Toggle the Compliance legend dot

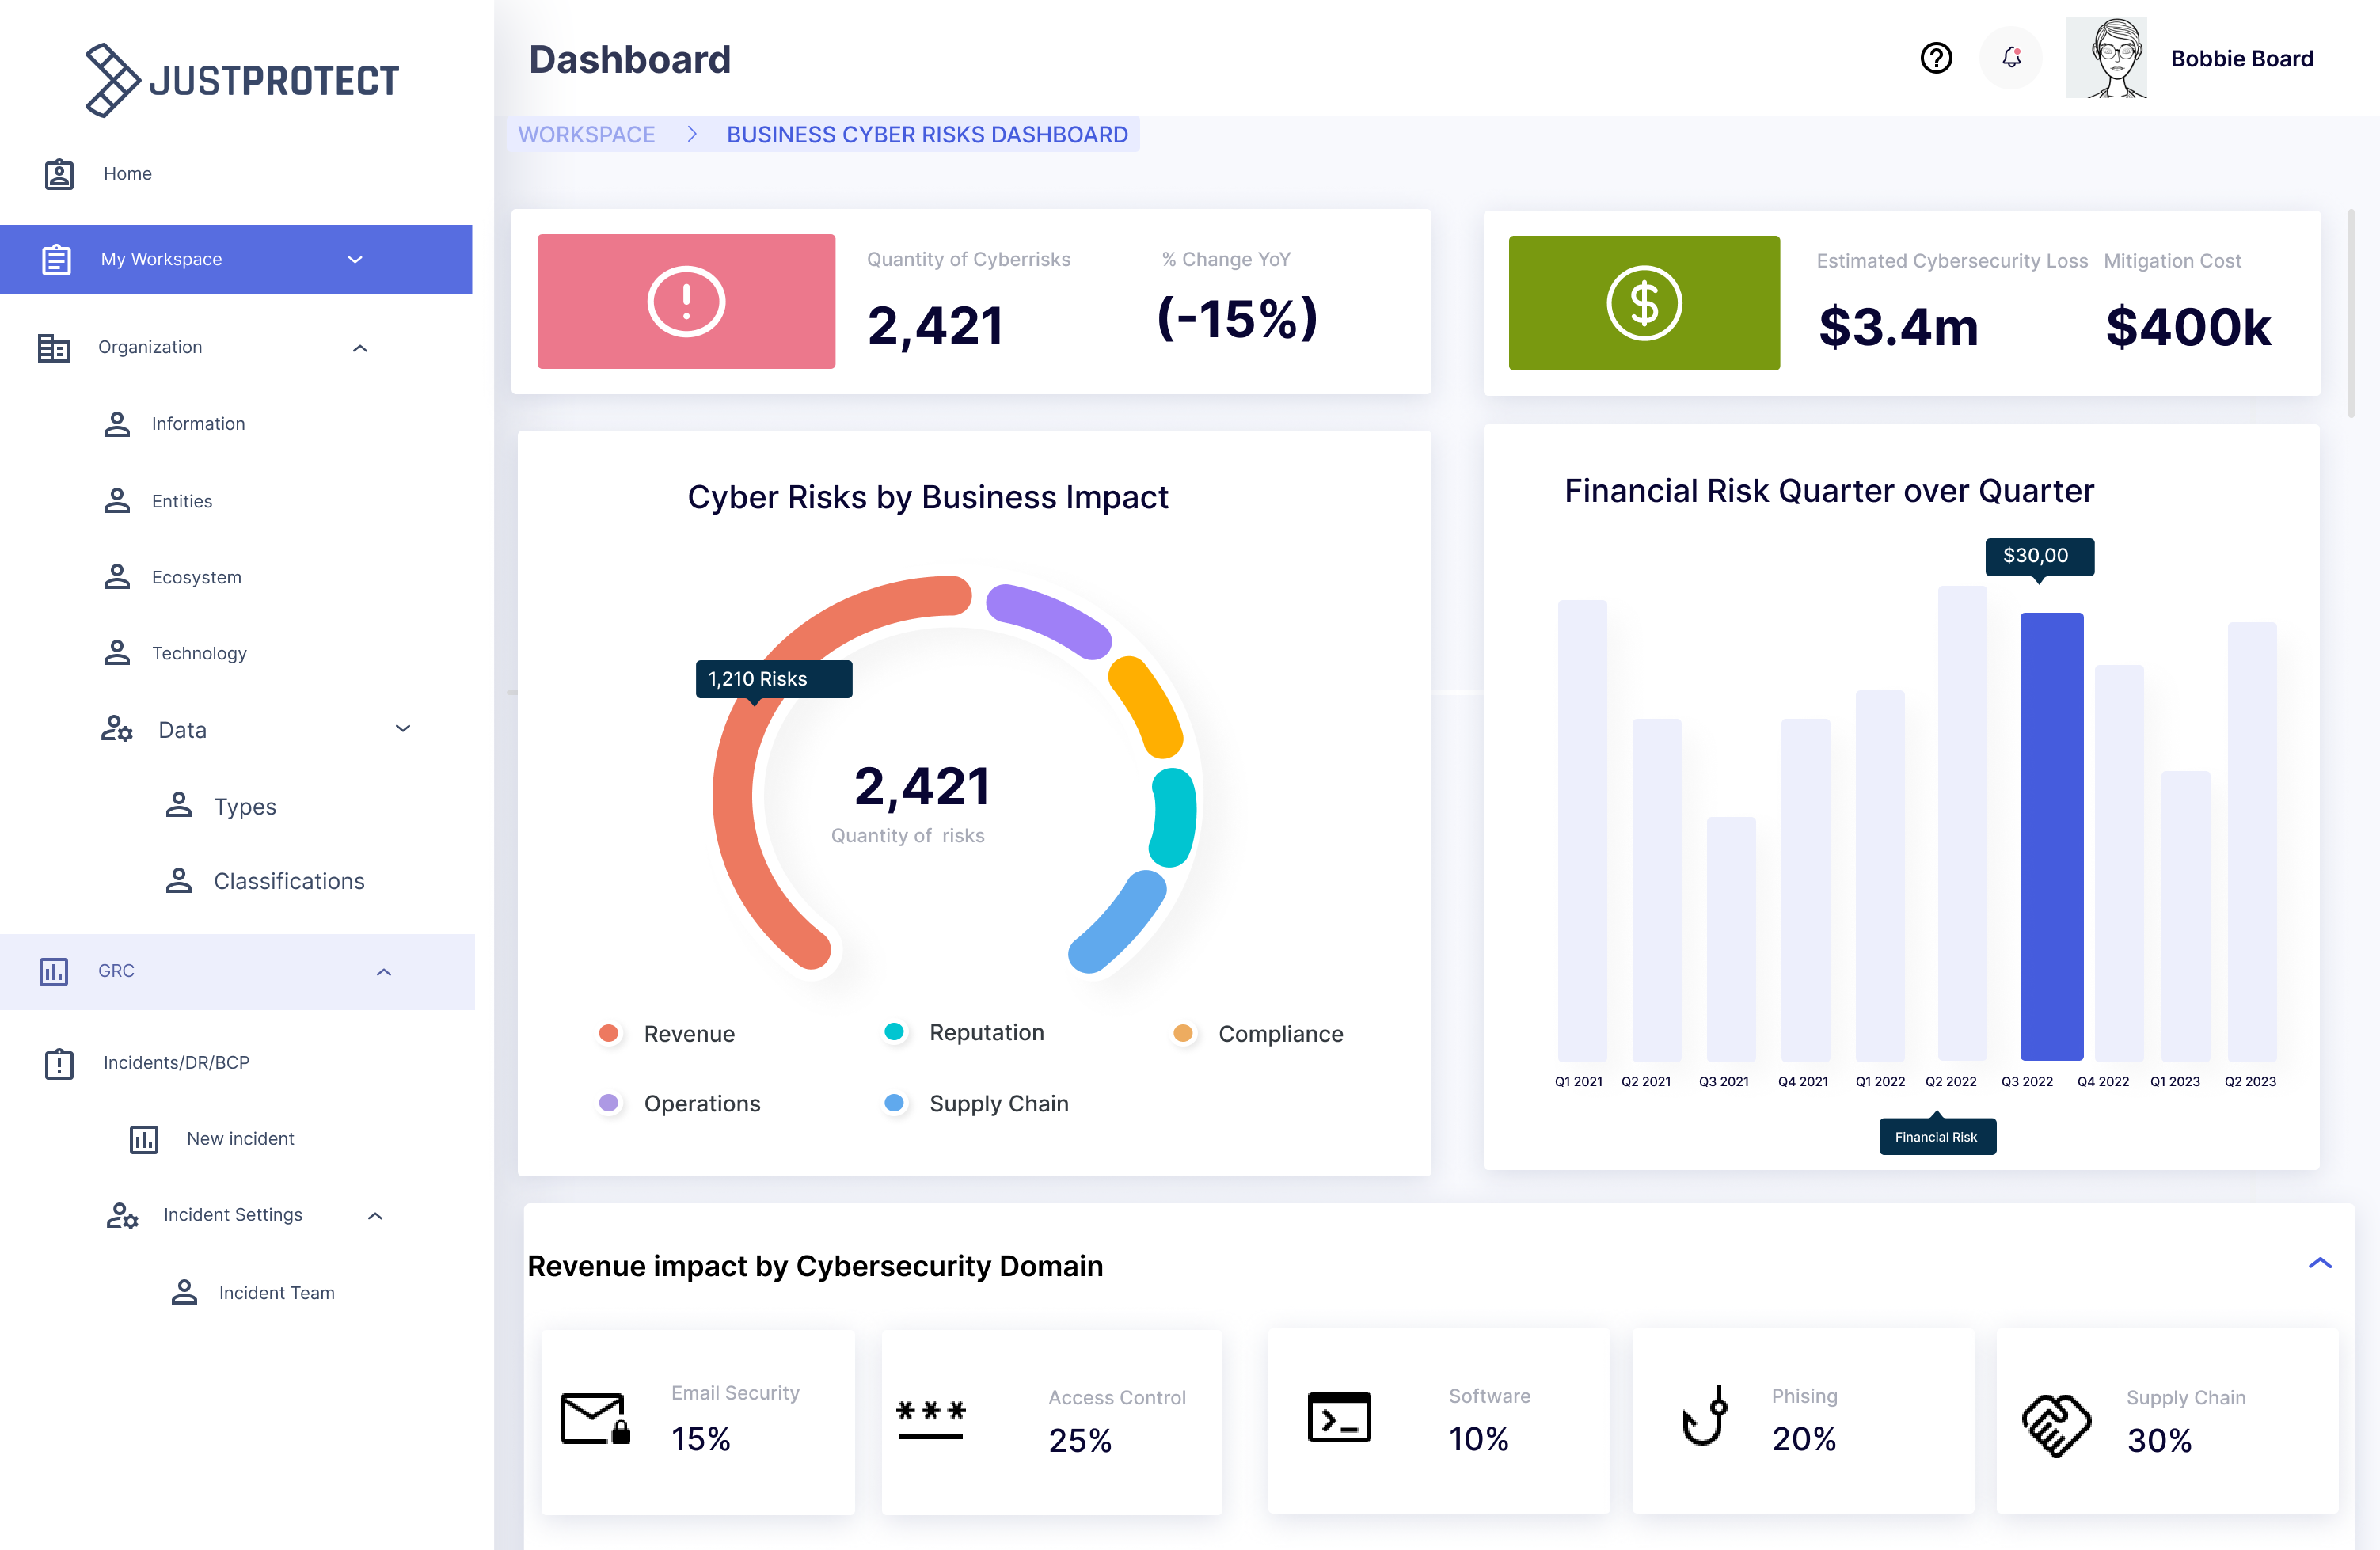click(x=1183, y=1033)
